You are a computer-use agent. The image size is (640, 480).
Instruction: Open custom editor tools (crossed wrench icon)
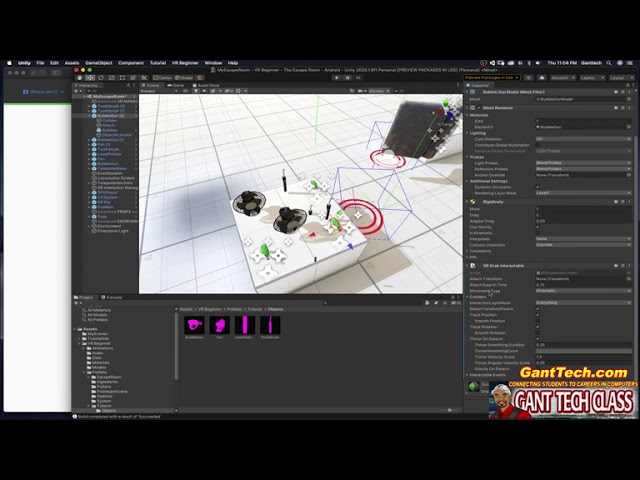coord(144,78)
